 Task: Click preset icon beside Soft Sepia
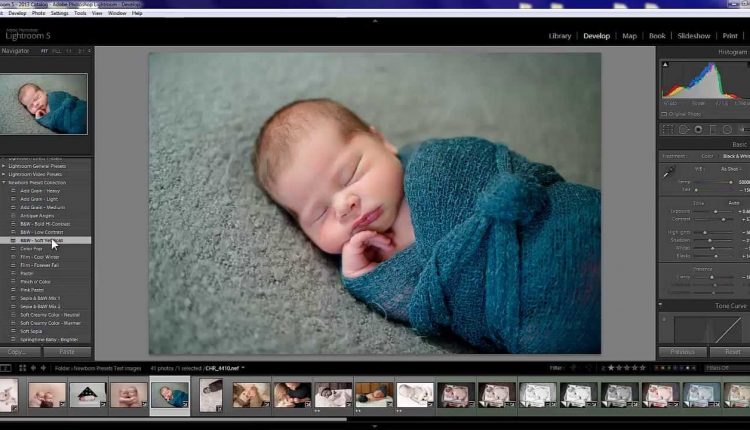(x=13, y=331)
